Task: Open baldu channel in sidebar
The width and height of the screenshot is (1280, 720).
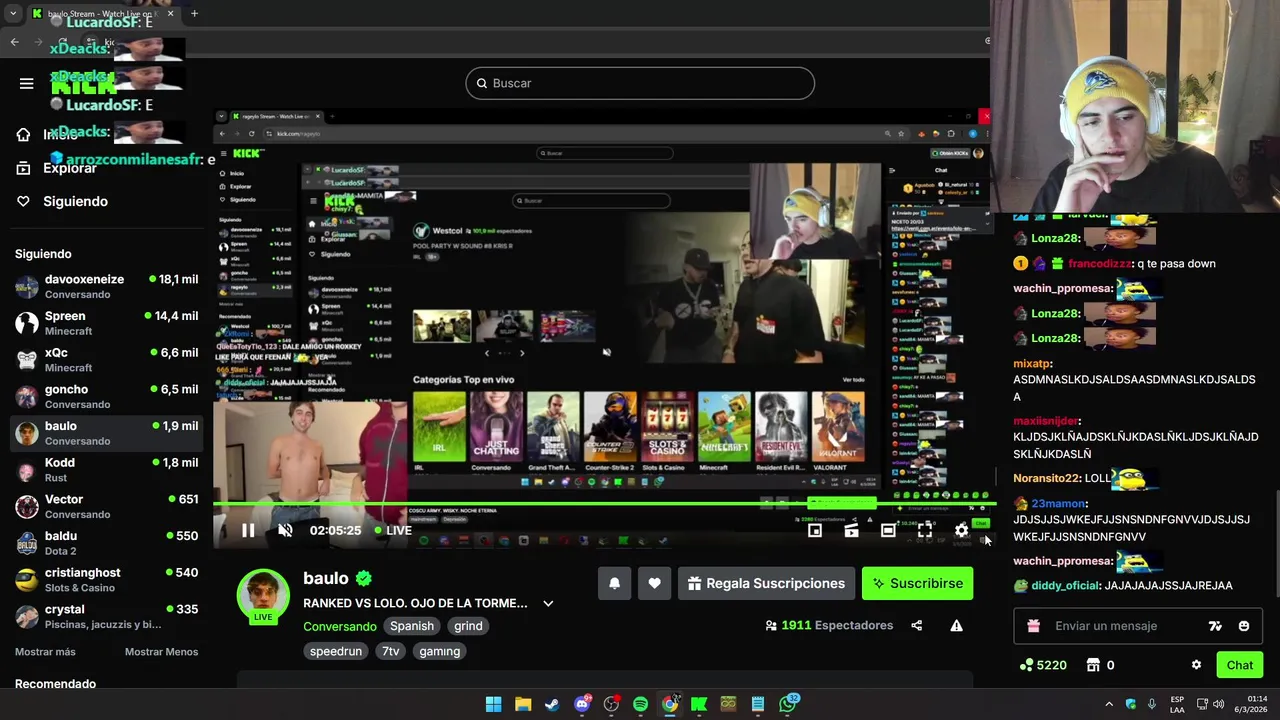Action: tap(106, 543)
